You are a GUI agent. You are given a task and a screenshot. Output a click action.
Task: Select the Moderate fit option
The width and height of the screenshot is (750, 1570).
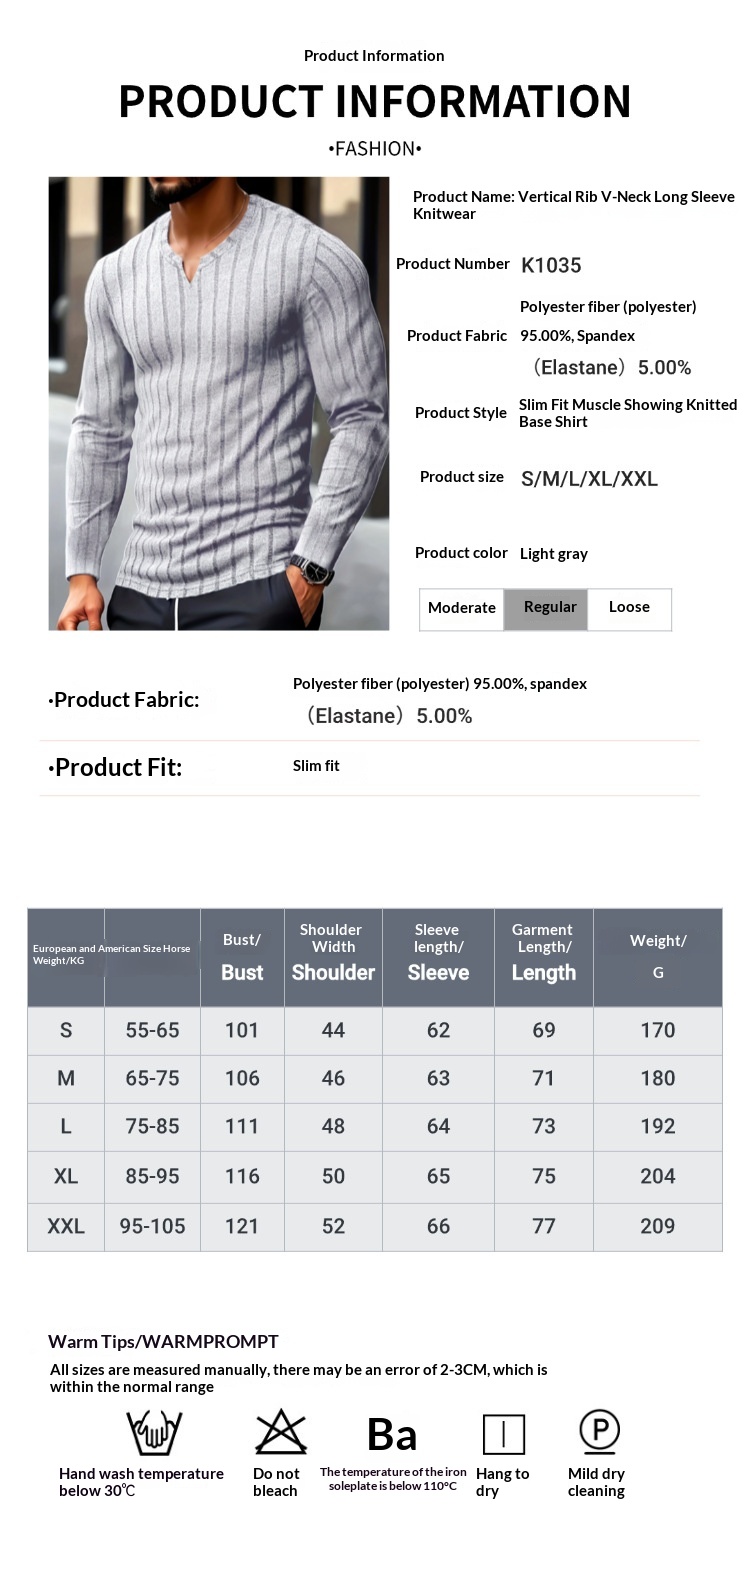point(462,608)
